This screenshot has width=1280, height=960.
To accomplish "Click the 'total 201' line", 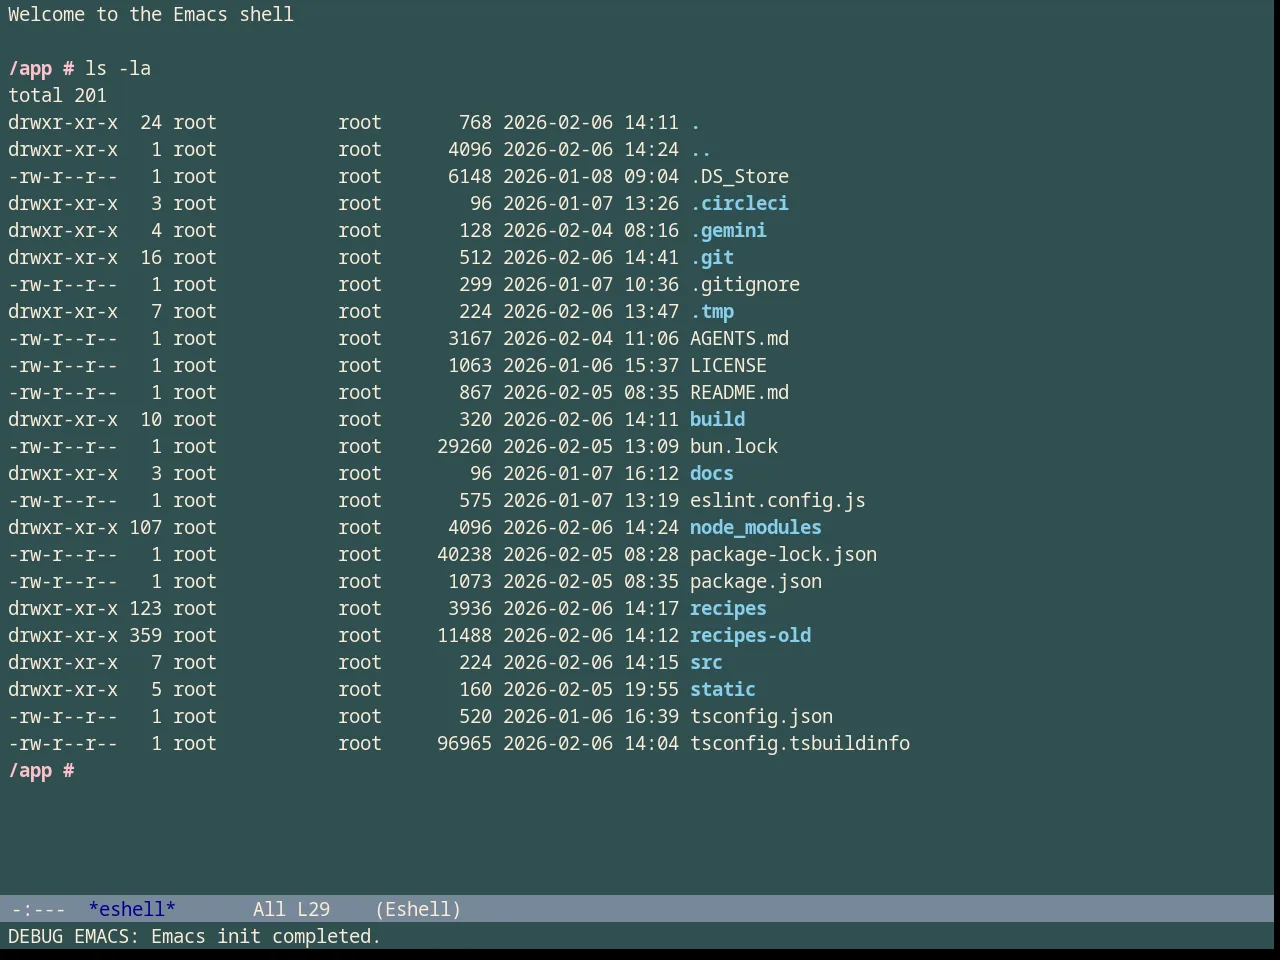I will (57, 95).
